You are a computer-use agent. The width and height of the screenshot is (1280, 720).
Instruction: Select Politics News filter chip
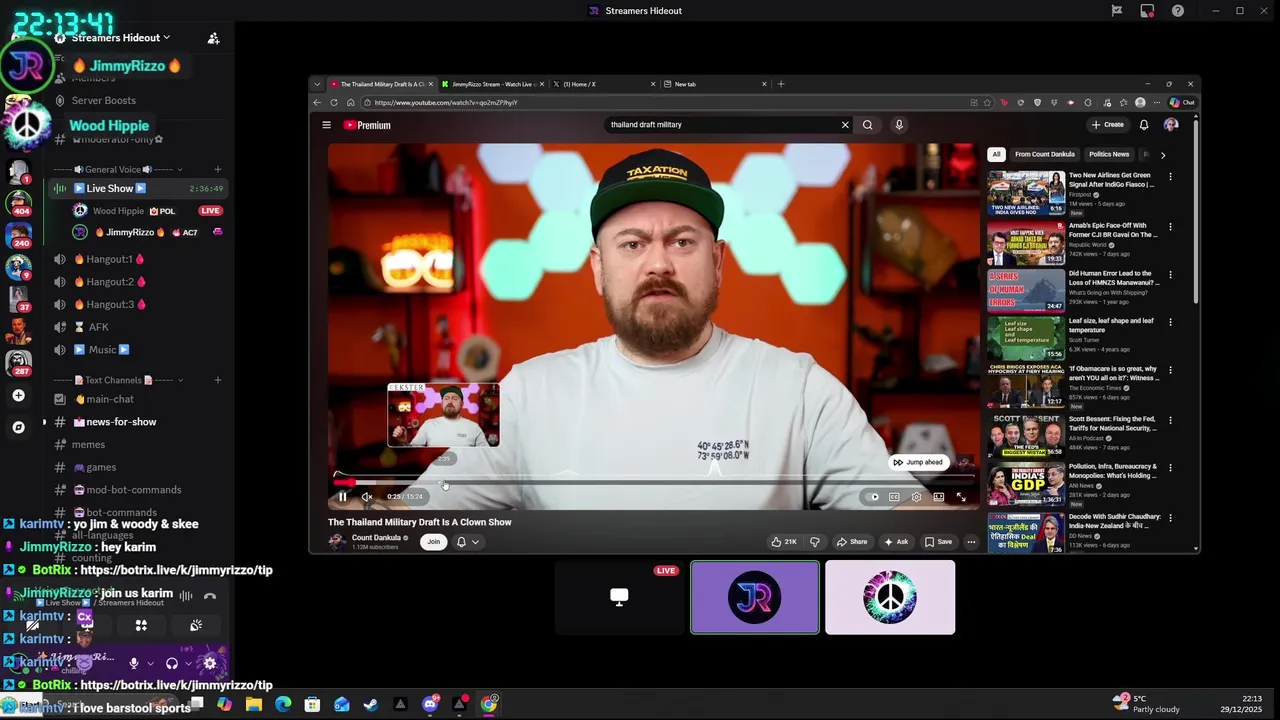[x=1108, y=155]
